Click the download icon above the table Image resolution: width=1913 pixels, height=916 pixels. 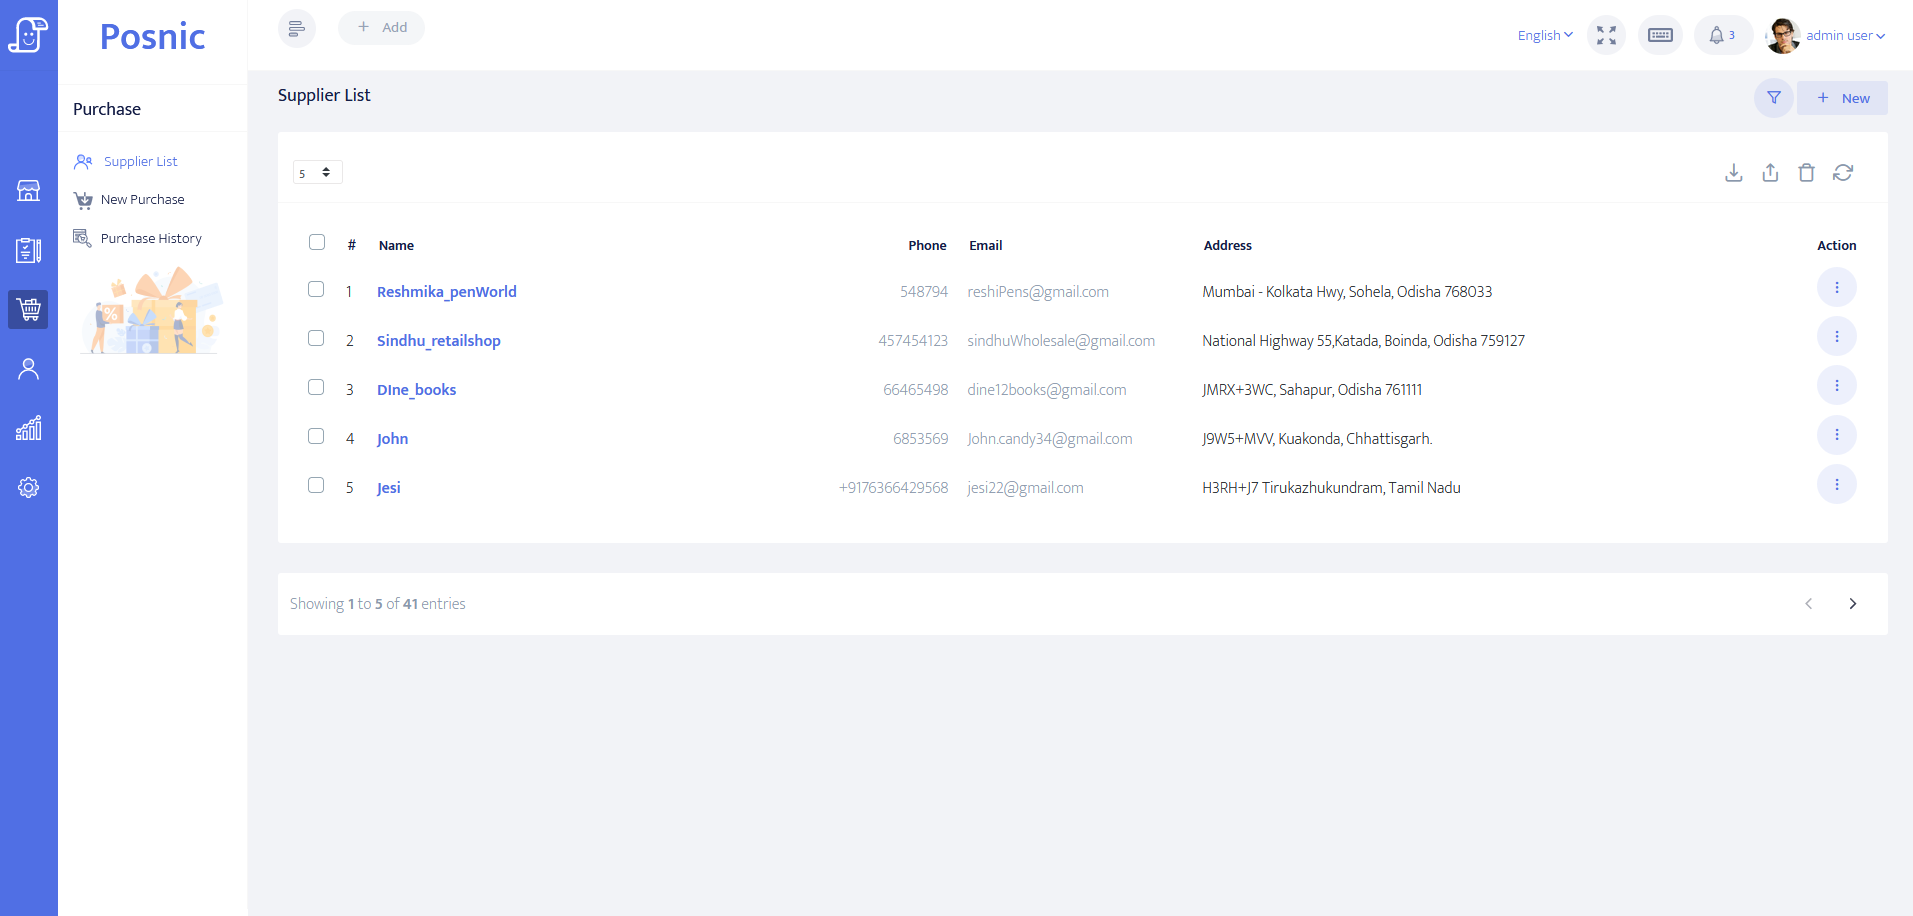click(x=1734, y=173)
